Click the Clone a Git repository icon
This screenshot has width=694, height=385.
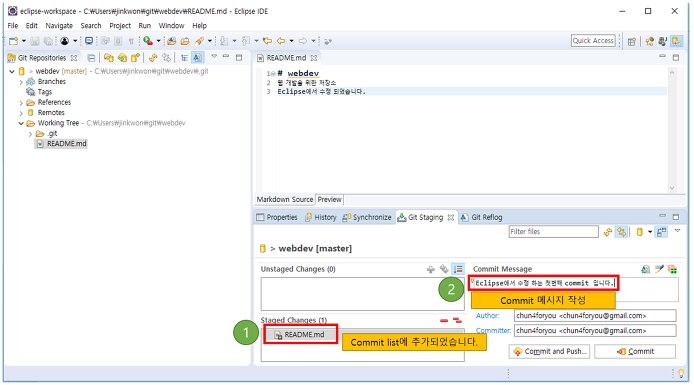(122, 58)
